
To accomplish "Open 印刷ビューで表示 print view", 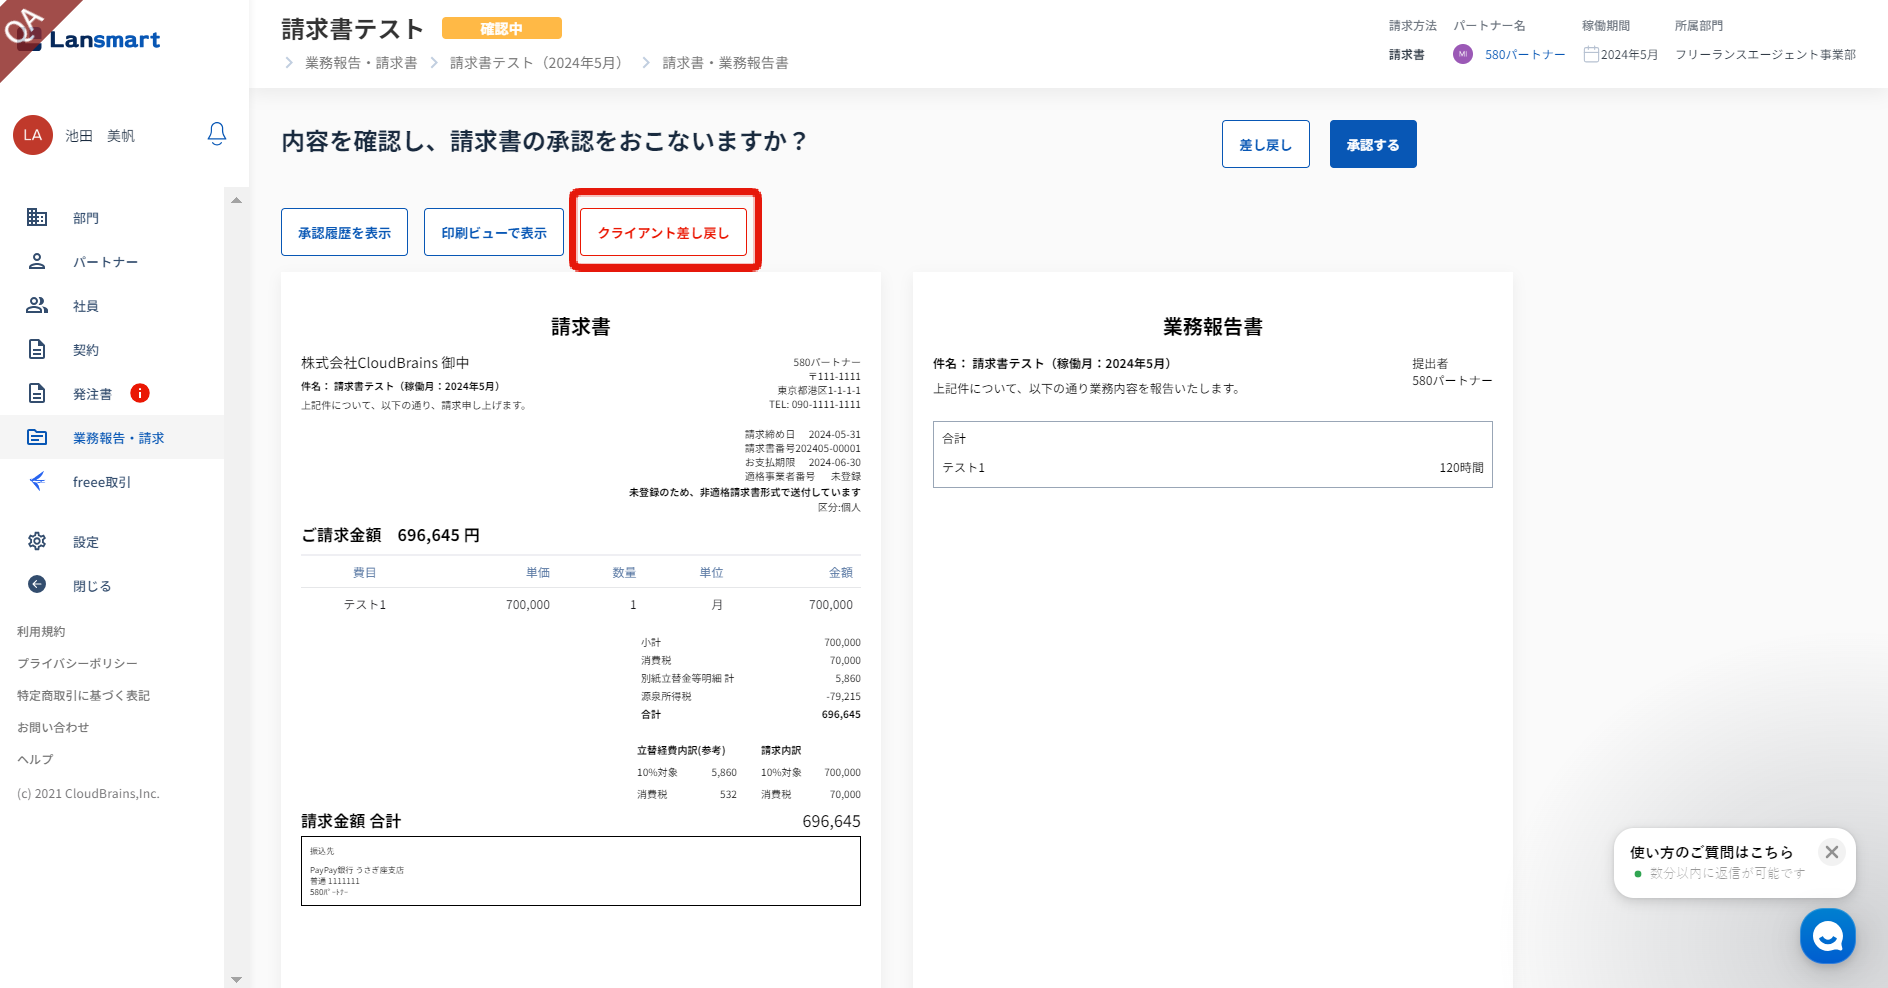I will (x=494, y=232).
